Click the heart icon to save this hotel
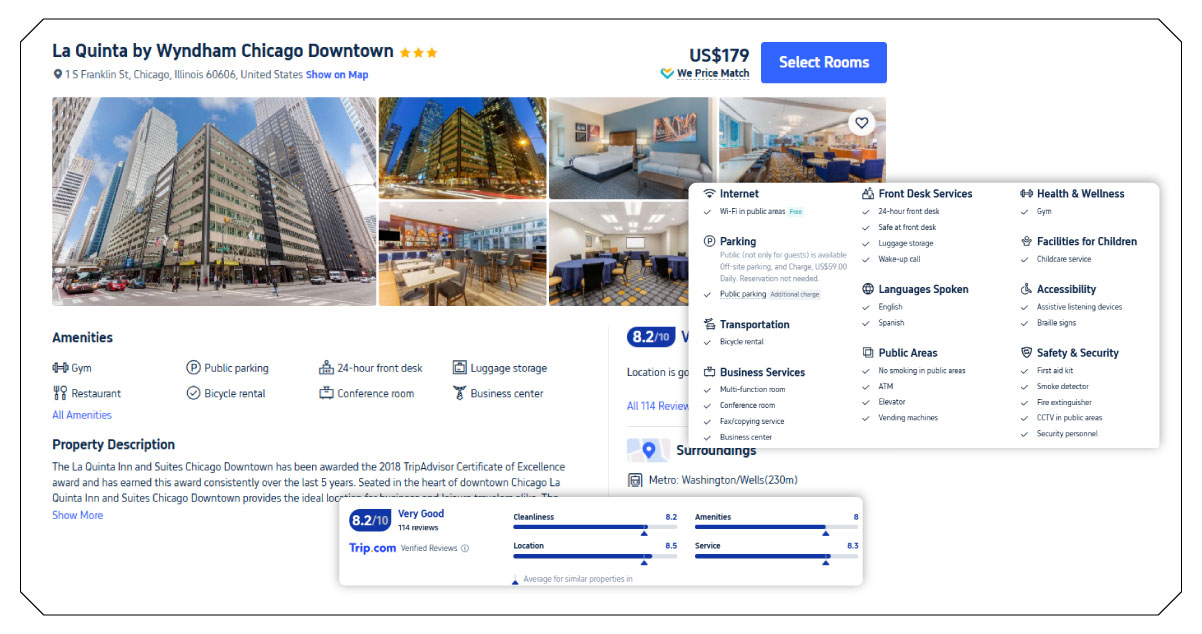 tap(861, 121)
